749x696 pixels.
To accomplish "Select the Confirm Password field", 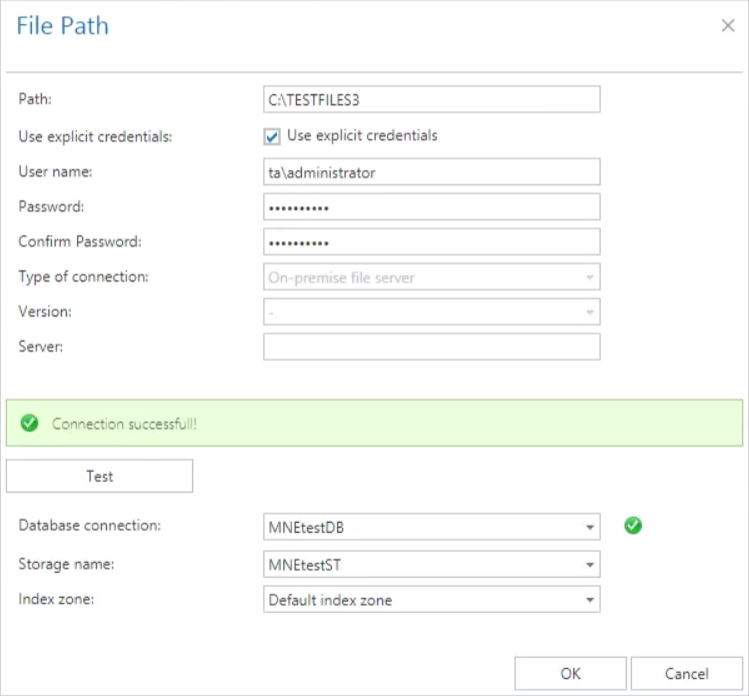I will coord(431,242).
